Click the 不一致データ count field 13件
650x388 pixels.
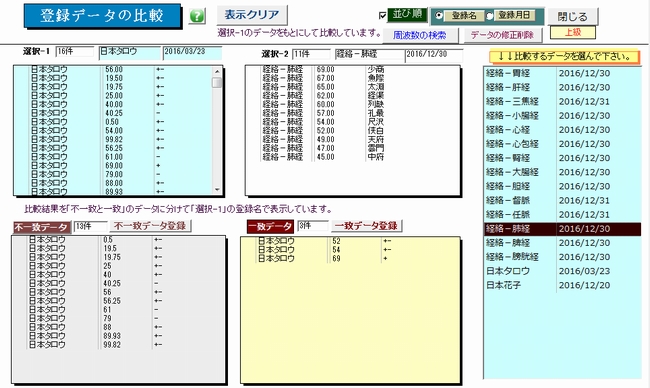pyautogui.click(x=90, y=226)
